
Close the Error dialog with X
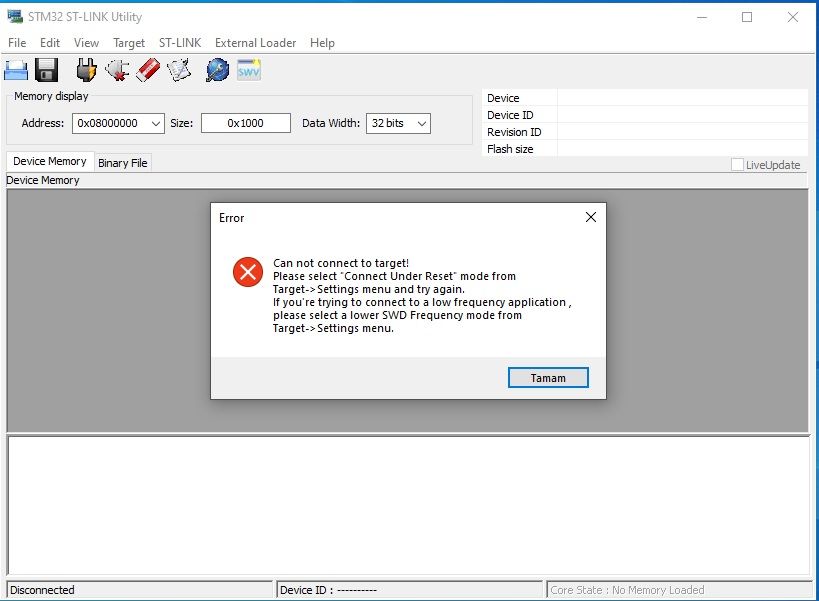pyautogui.click(x=591, y=217)
